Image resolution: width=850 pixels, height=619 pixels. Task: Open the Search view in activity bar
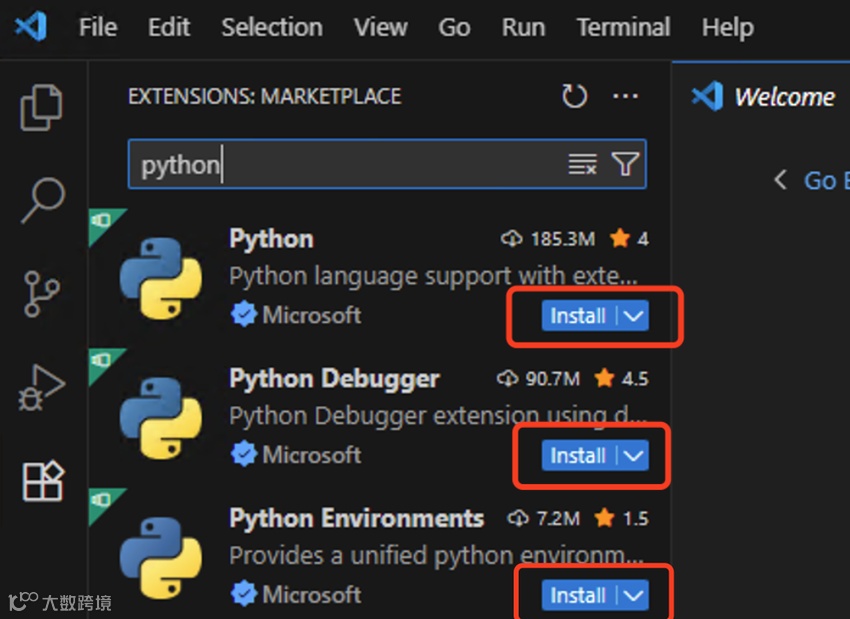click(42, 201)
